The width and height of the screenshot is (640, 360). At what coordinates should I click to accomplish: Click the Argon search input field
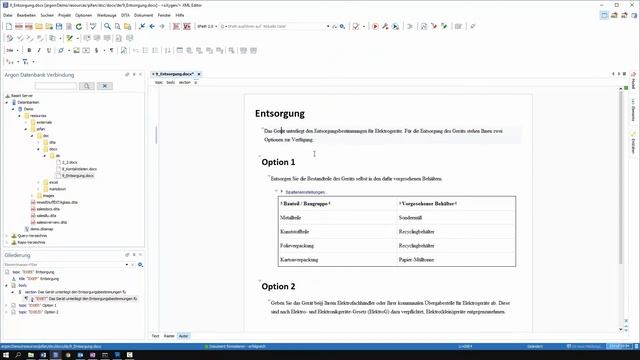(x=56, y=86)
